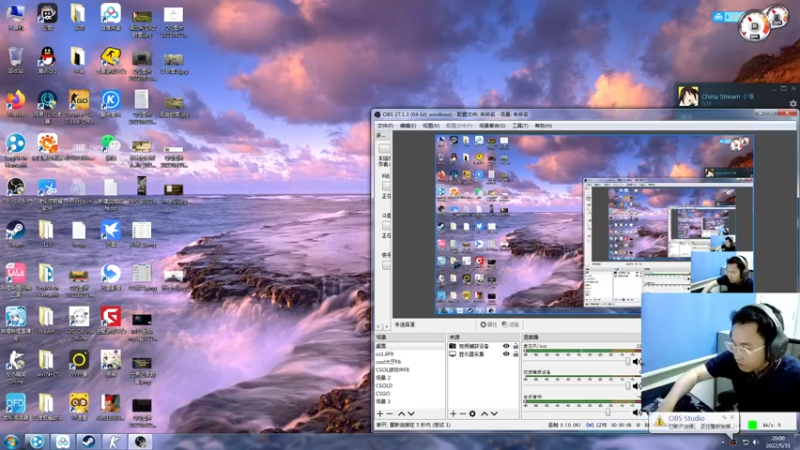This screenshot has width=800, height=450.
Task: Click the Counter-Strike icon in the taskbar
Action: point(114,442)
